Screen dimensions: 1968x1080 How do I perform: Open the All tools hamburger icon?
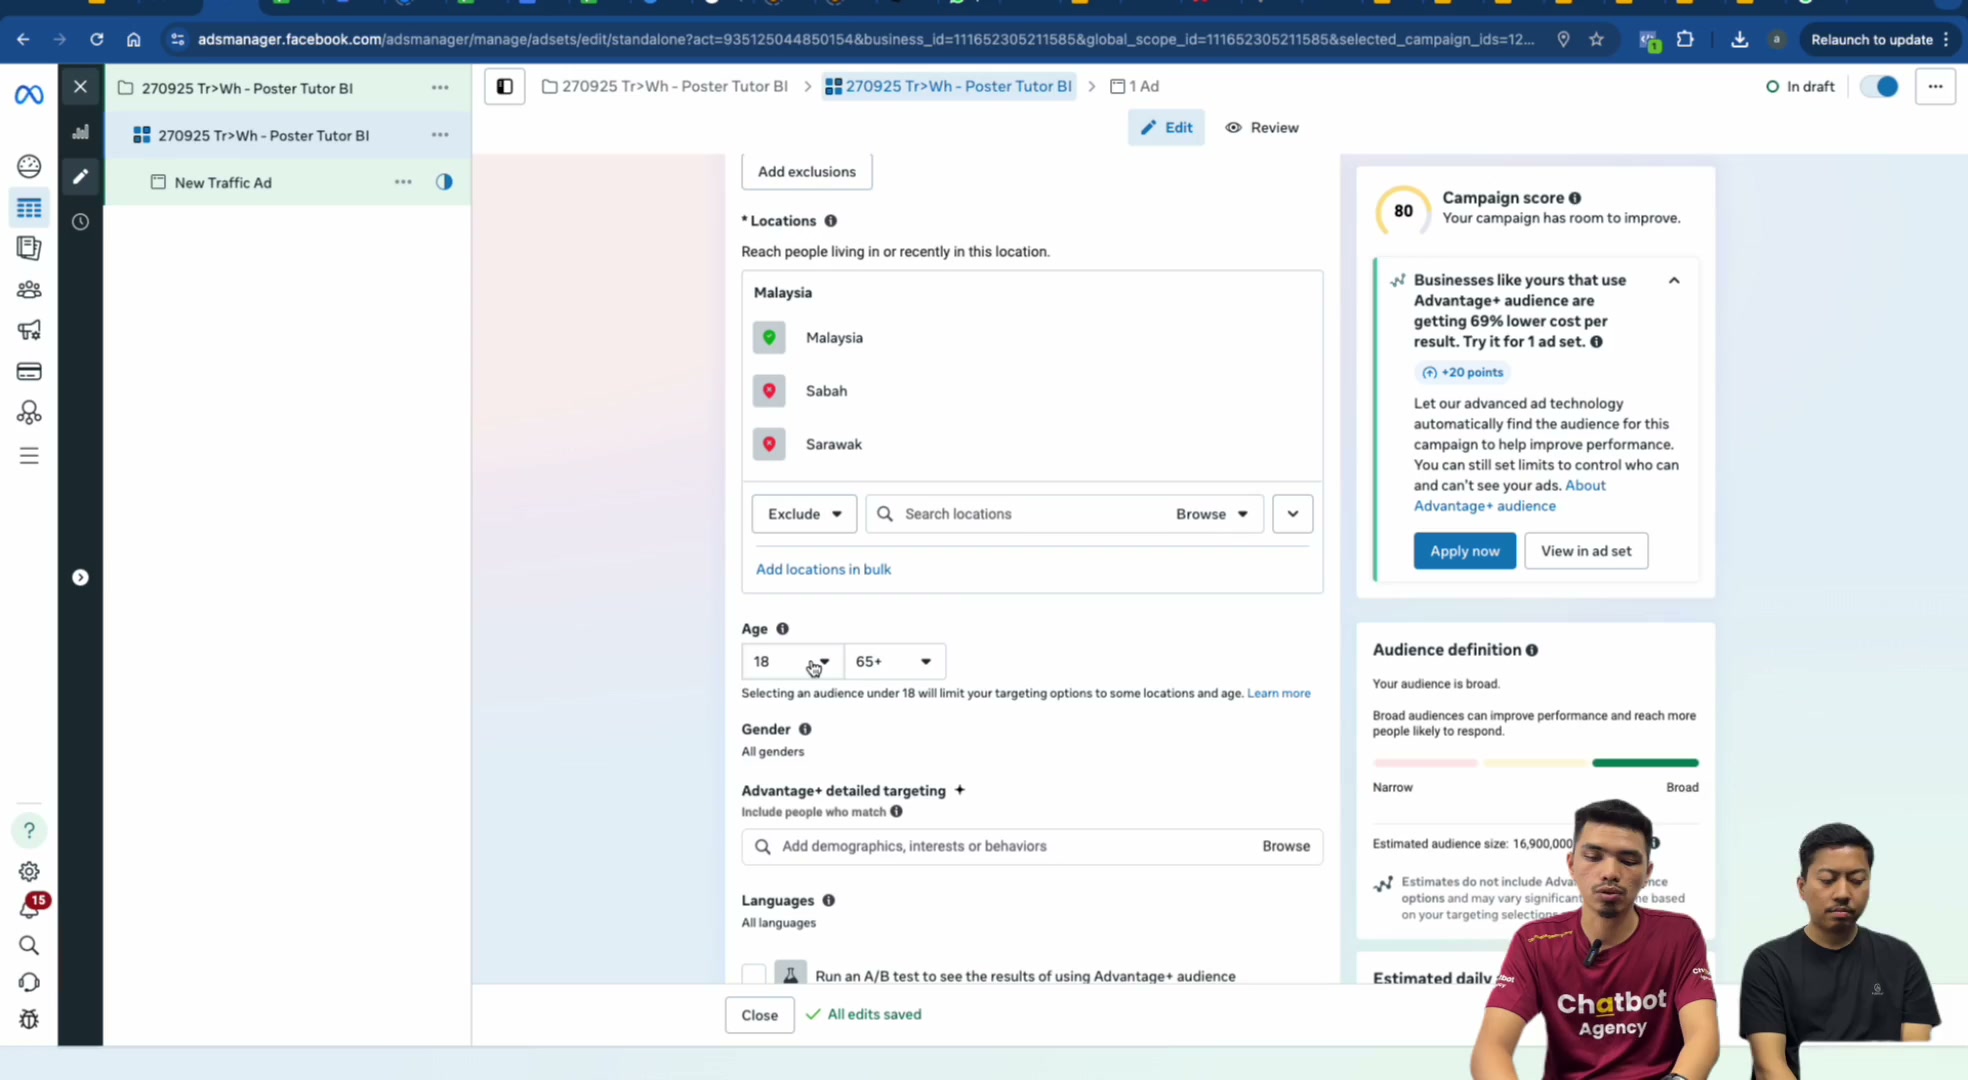[29, 456]
